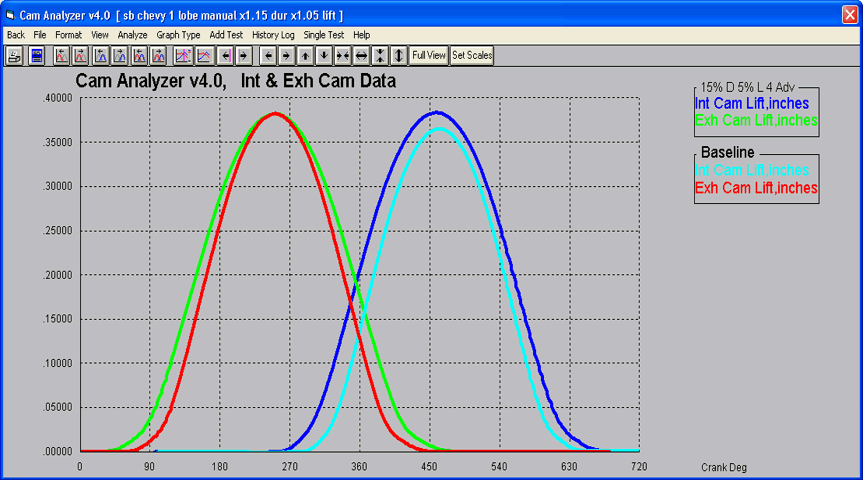
Task: Shift both red and blue curves left
Action: [140, 56]
